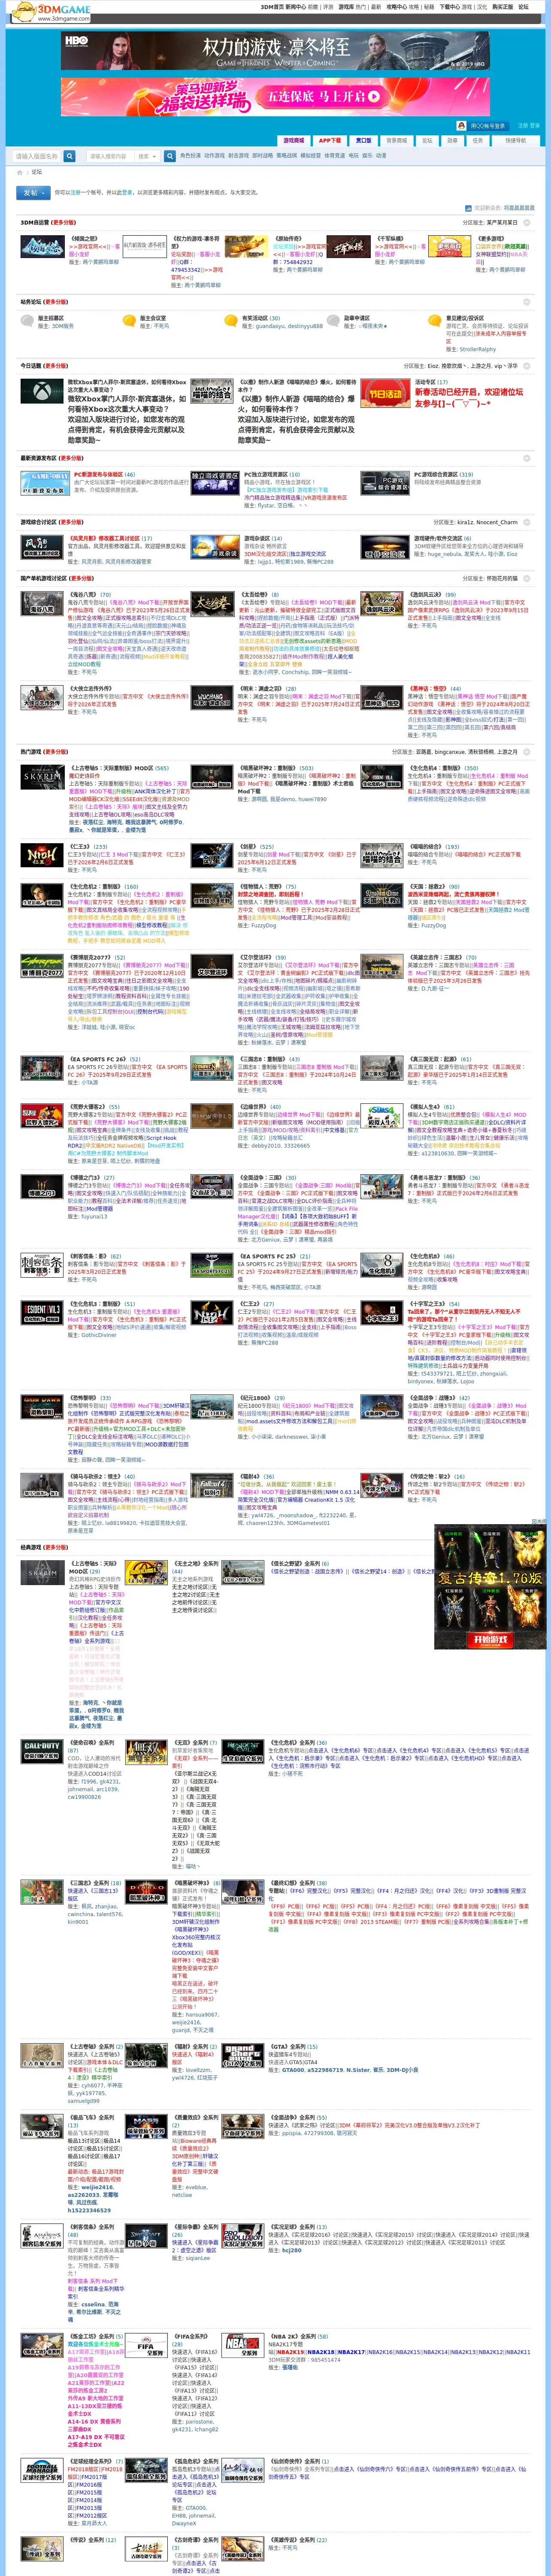Open the 意见建议/投诉区 bubble icon
This screenshot has width=551, height=2576.
[x=435, y=321]
